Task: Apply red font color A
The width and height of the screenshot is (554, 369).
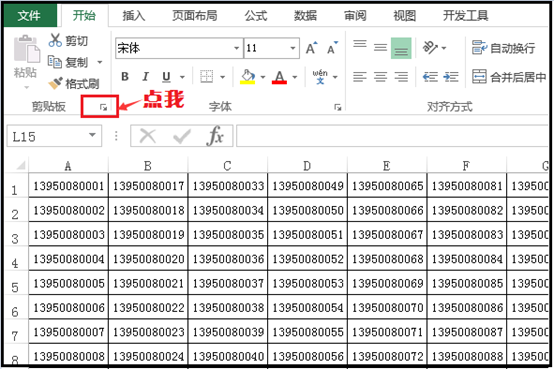Action: click(x=279, y=77)
